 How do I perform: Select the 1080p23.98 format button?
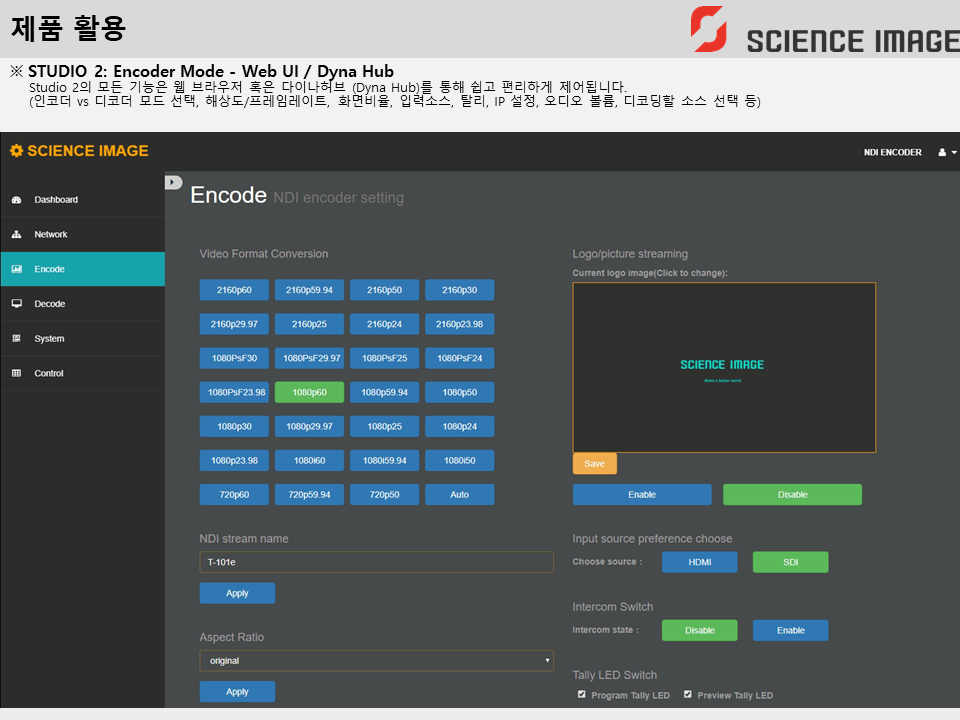click(x=234, y=460)
